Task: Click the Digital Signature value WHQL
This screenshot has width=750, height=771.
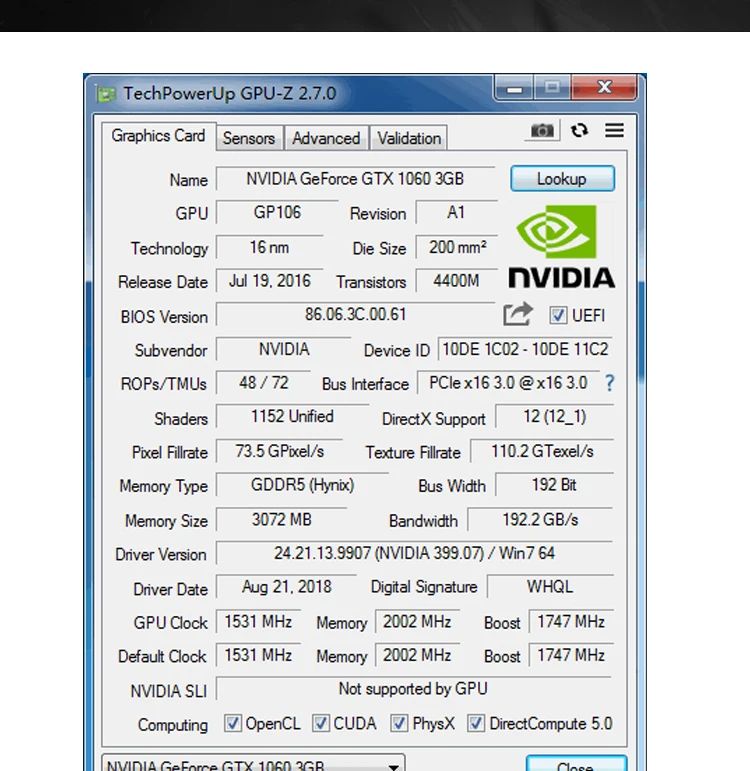Action: (550, 587)
